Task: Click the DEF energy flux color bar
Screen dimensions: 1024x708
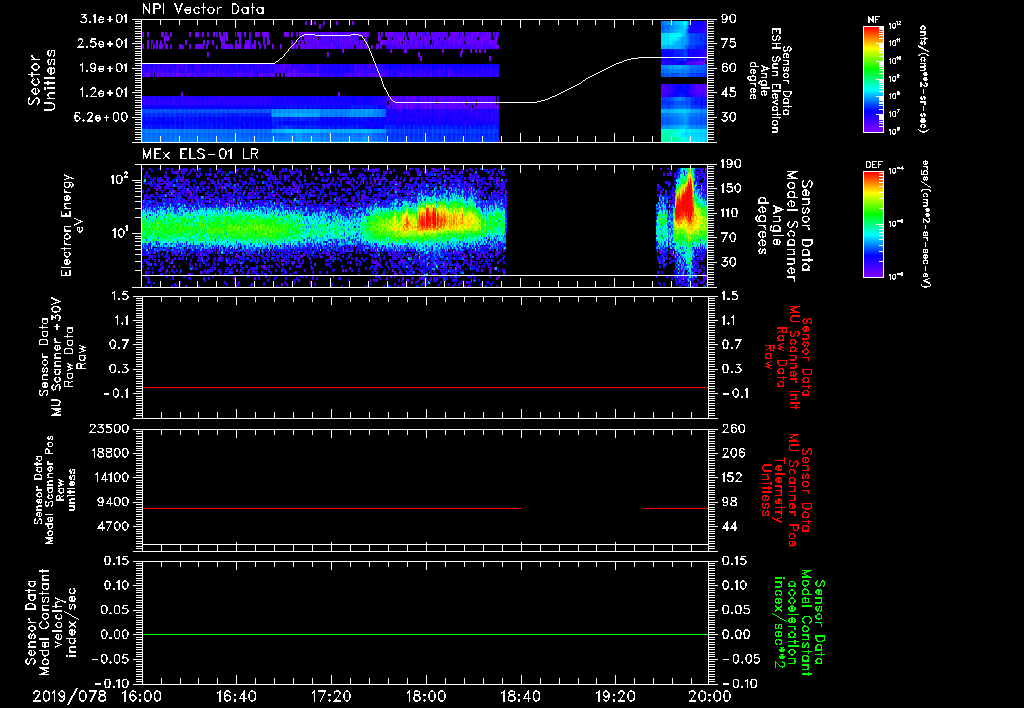Action: [874, 223]
